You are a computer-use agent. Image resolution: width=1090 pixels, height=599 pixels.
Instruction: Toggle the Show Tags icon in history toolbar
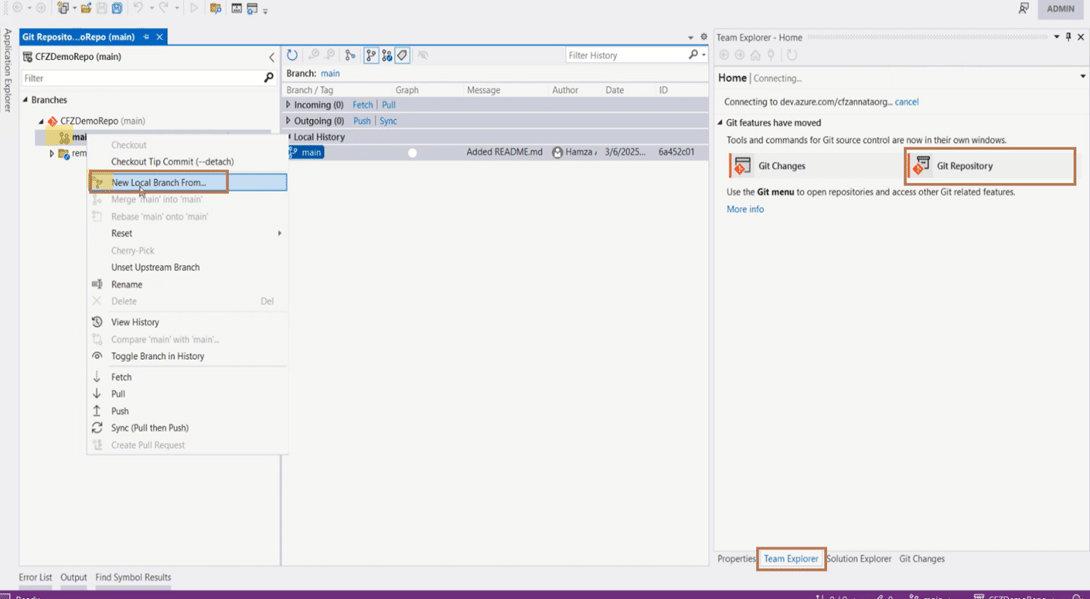tap(402, 55)
